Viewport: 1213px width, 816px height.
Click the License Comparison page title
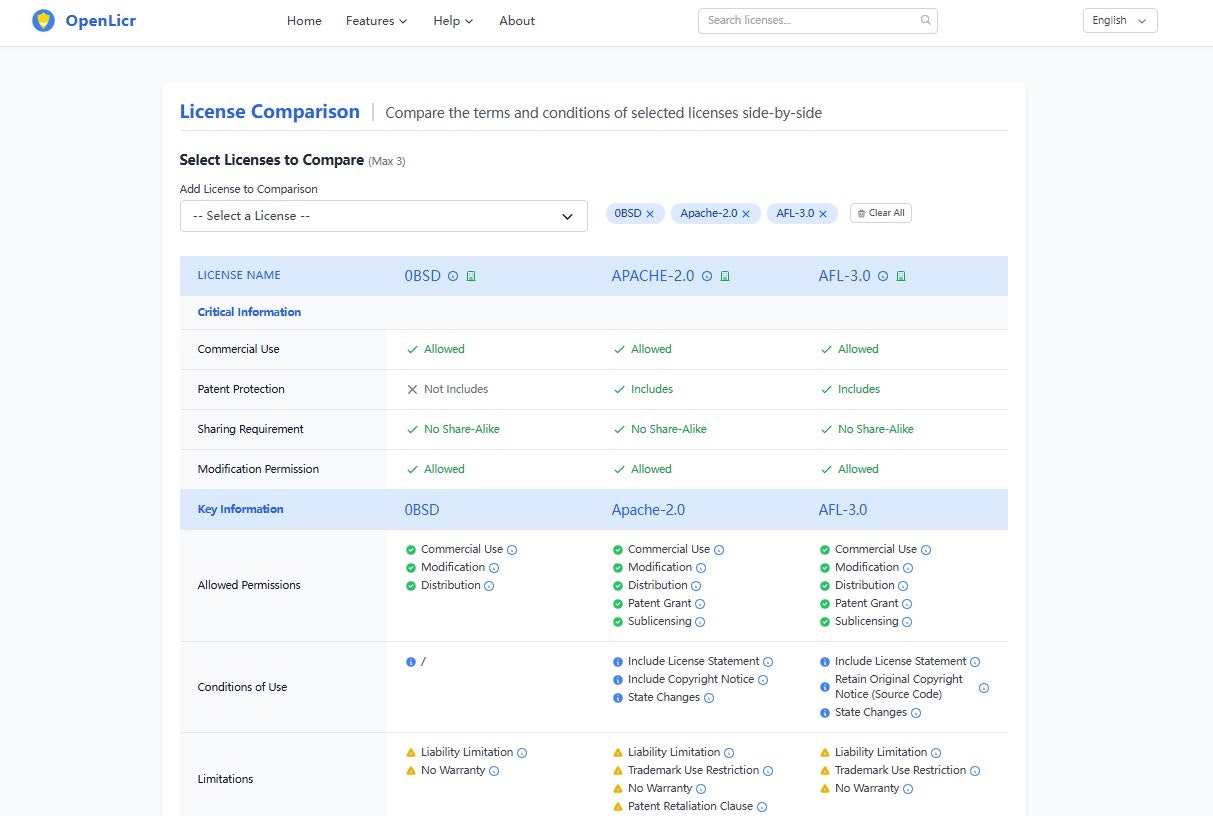coord(270,111)
